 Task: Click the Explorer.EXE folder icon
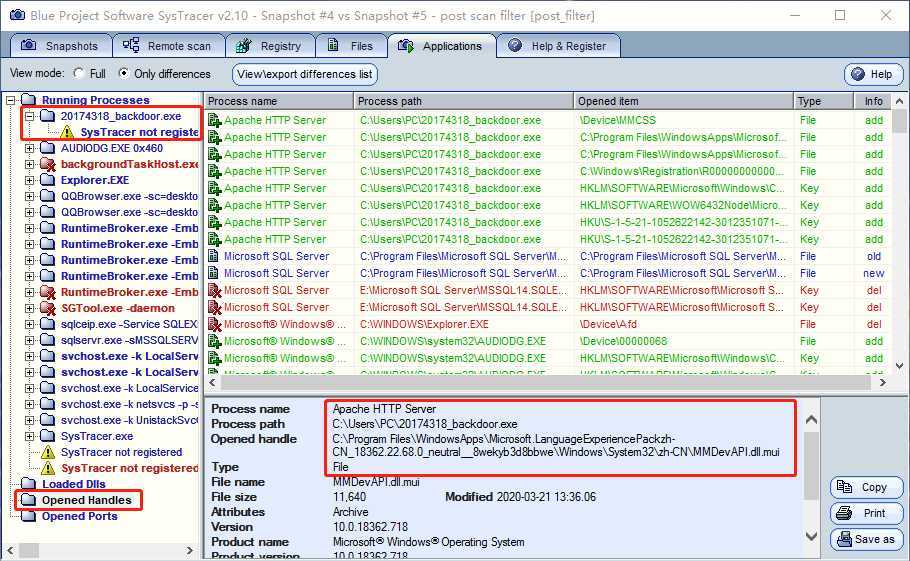click(x=48, y=180)
